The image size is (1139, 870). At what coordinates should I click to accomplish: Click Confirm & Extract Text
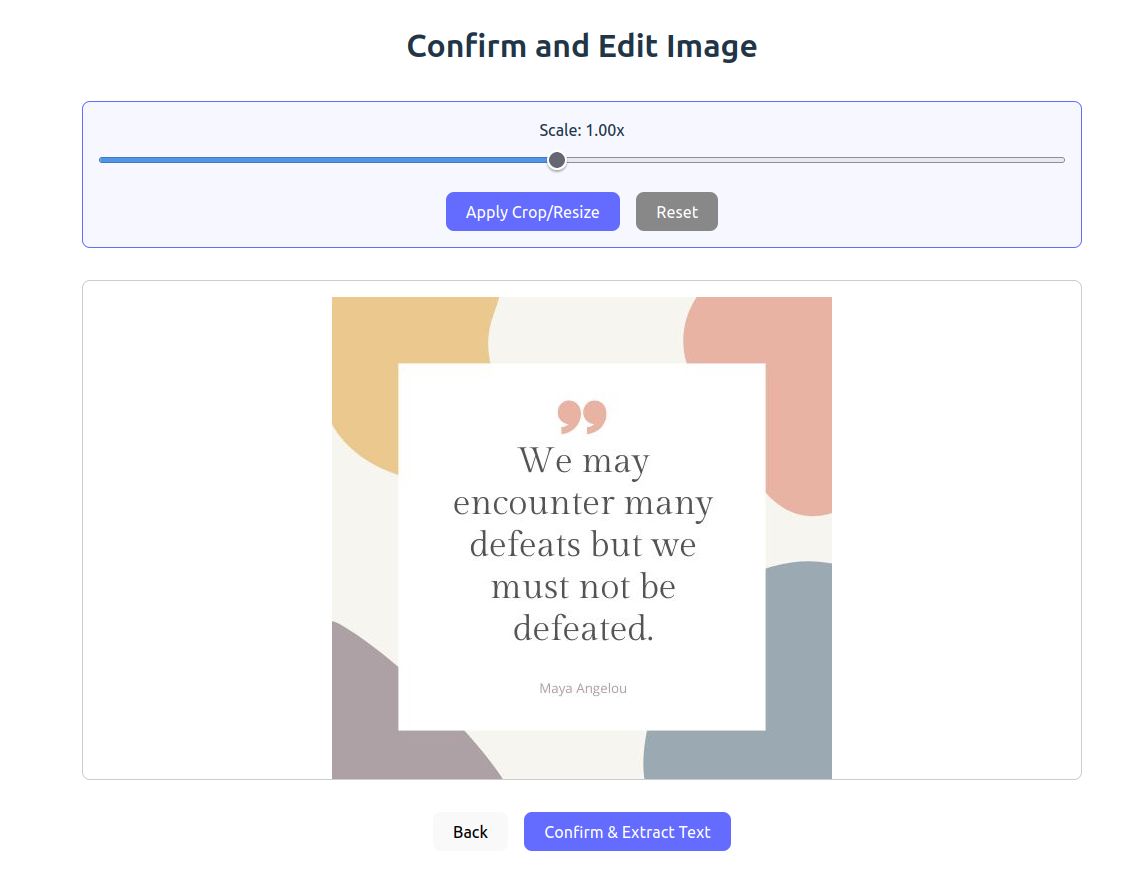pos(627,832)
